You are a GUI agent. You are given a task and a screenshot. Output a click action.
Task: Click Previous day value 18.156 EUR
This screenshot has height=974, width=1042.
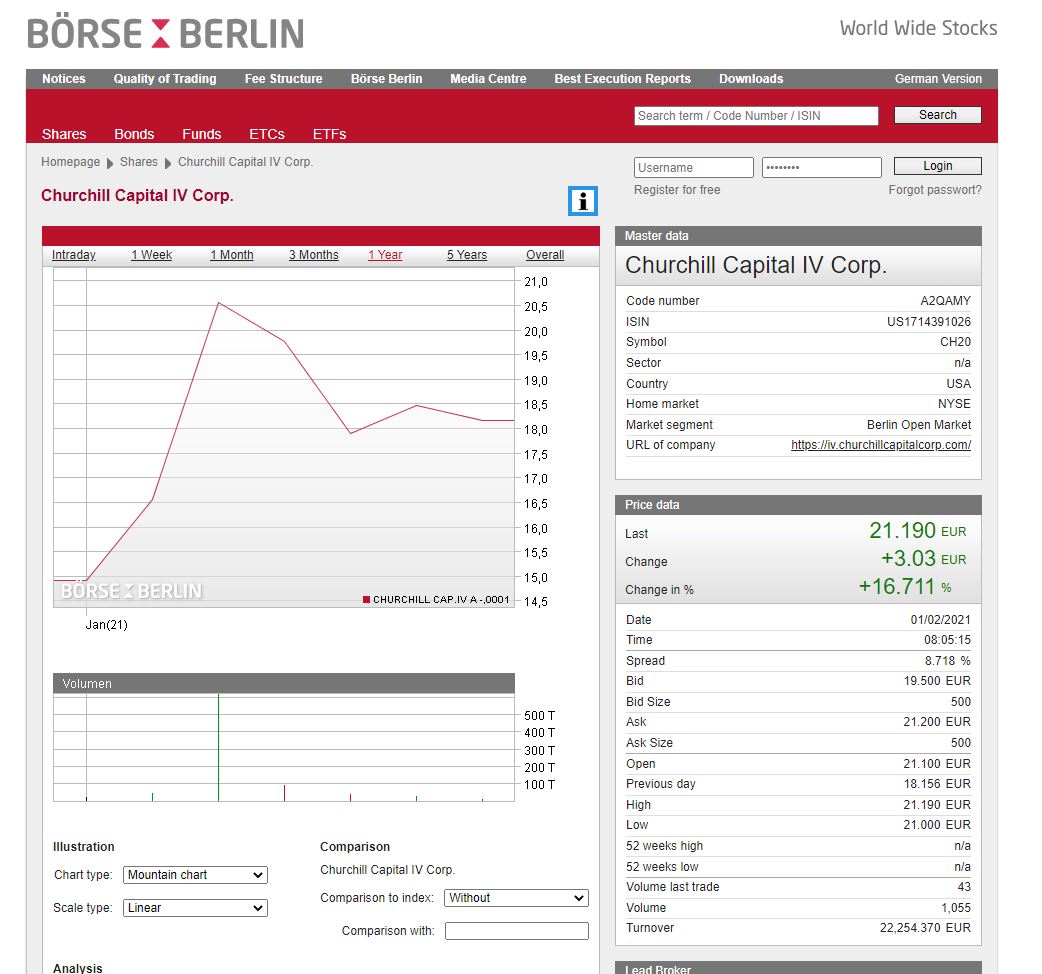point(937,784)
